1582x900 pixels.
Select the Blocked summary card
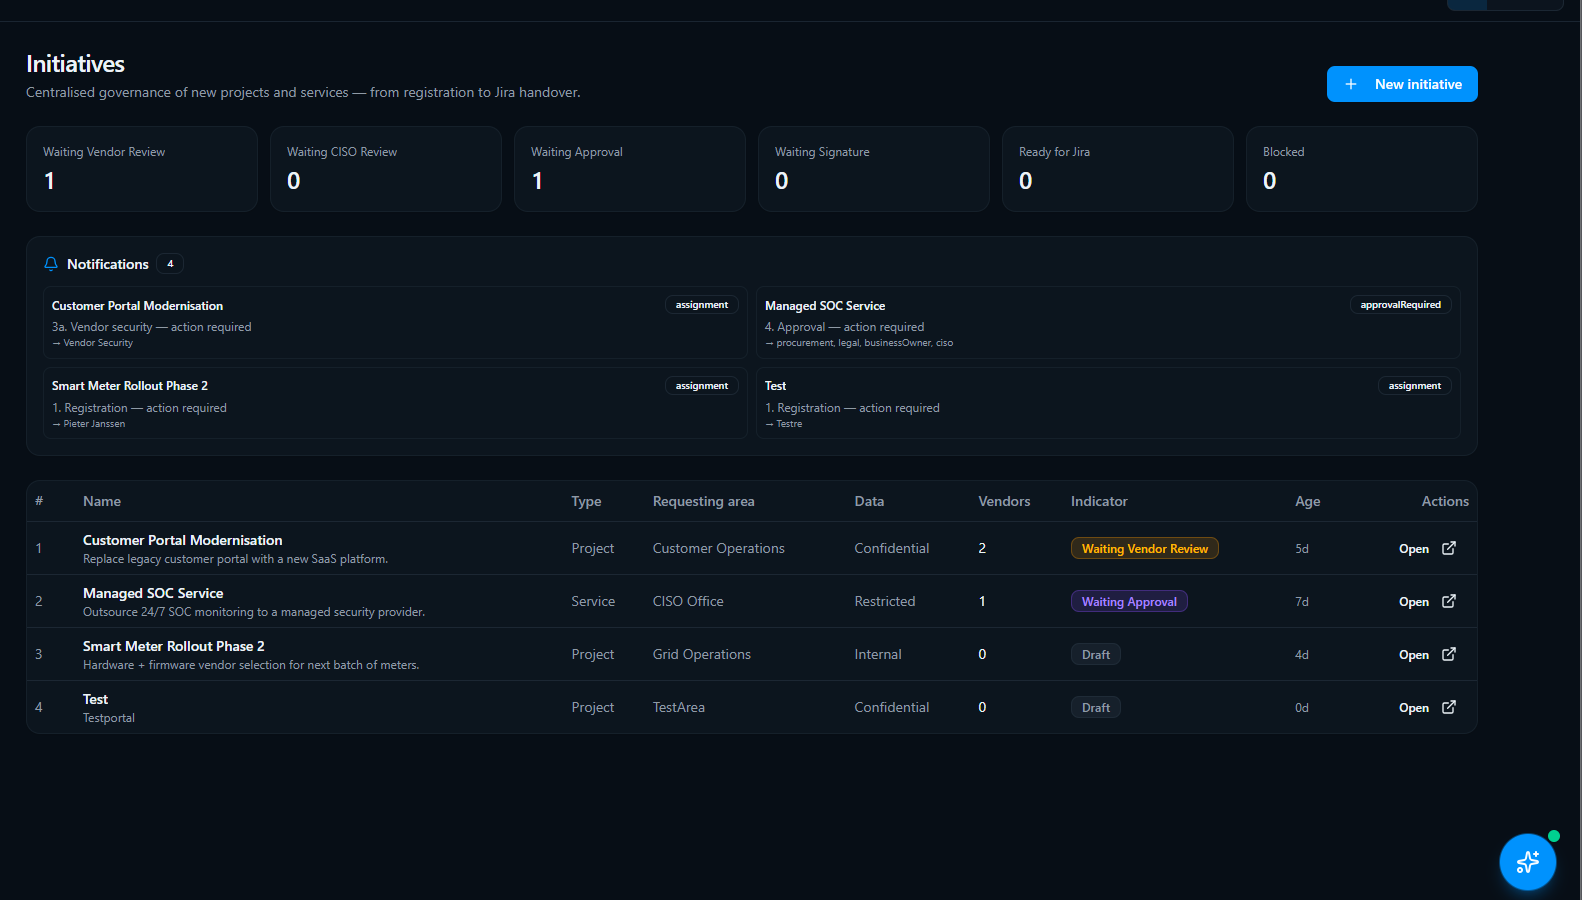(1362, 169)
